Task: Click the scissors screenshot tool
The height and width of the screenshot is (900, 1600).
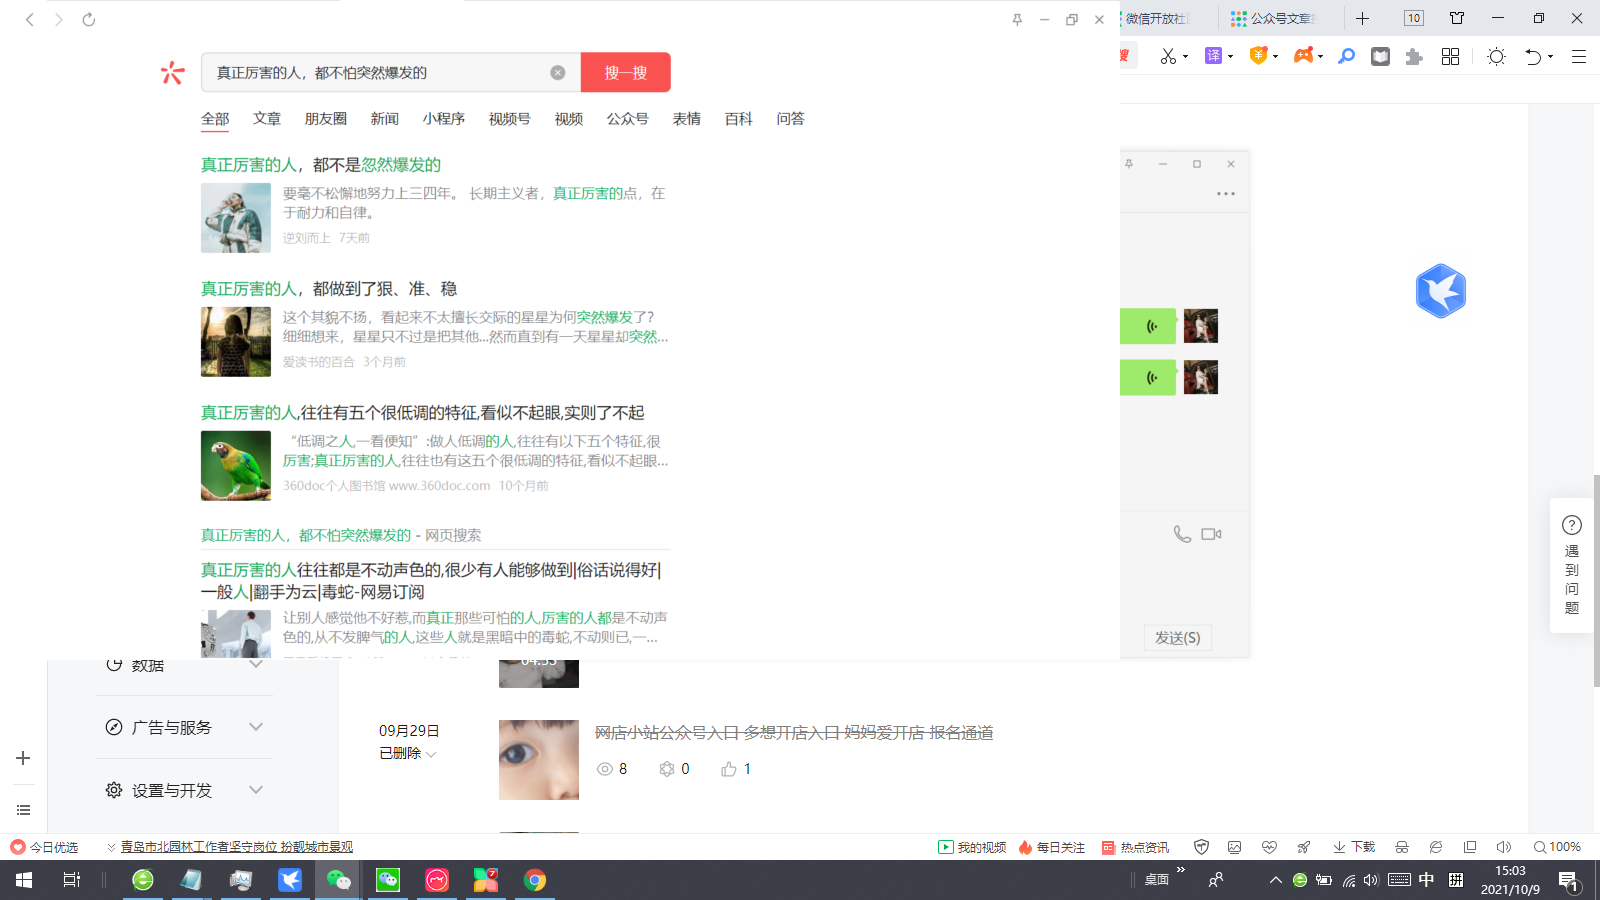Action: point(1168,56)
